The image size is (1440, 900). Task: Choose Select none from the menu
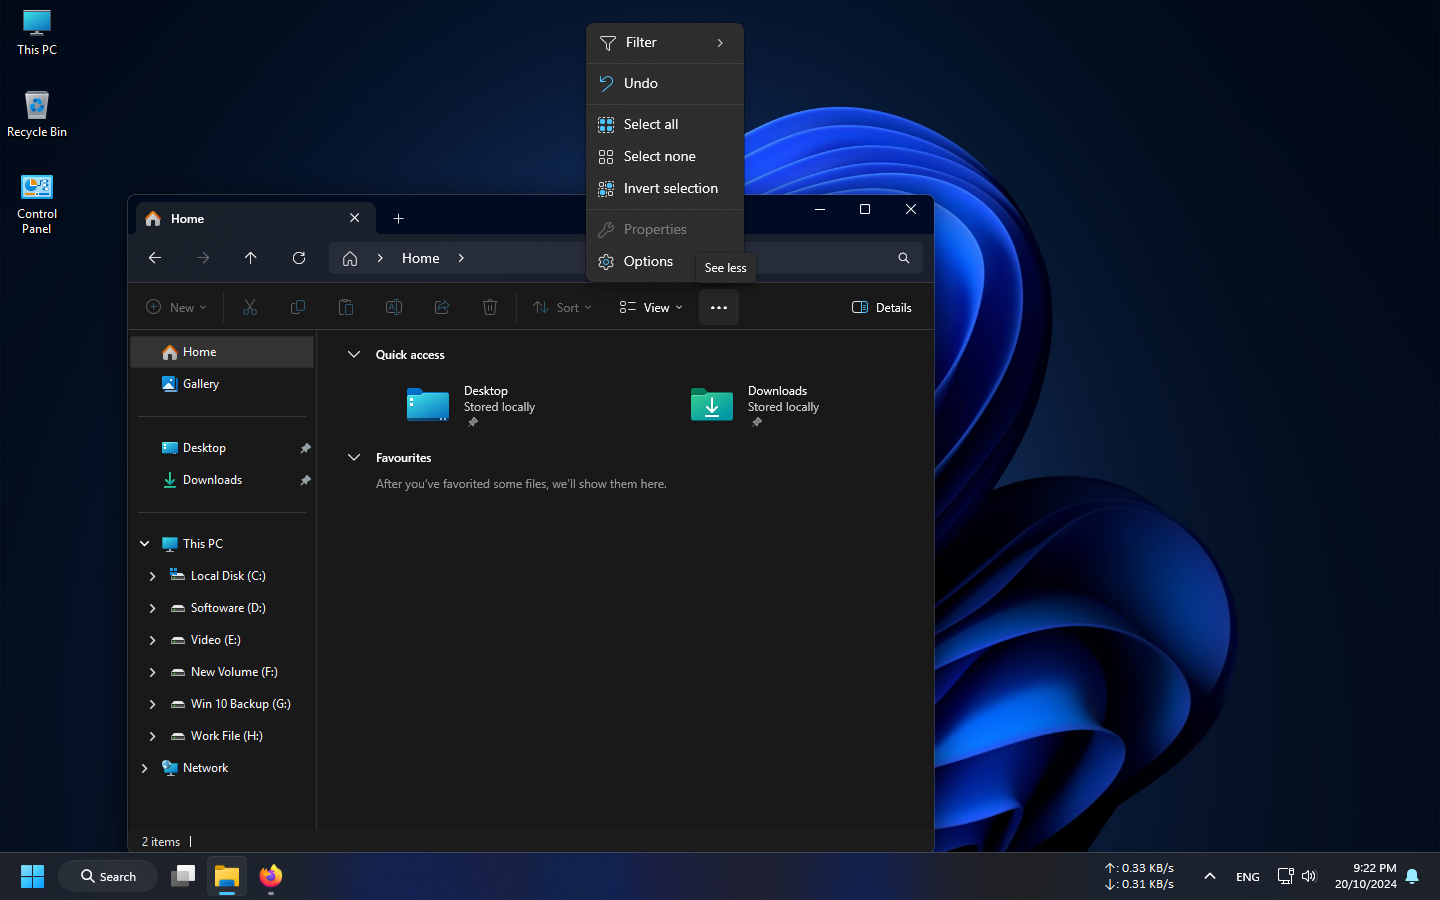point(665,156)
